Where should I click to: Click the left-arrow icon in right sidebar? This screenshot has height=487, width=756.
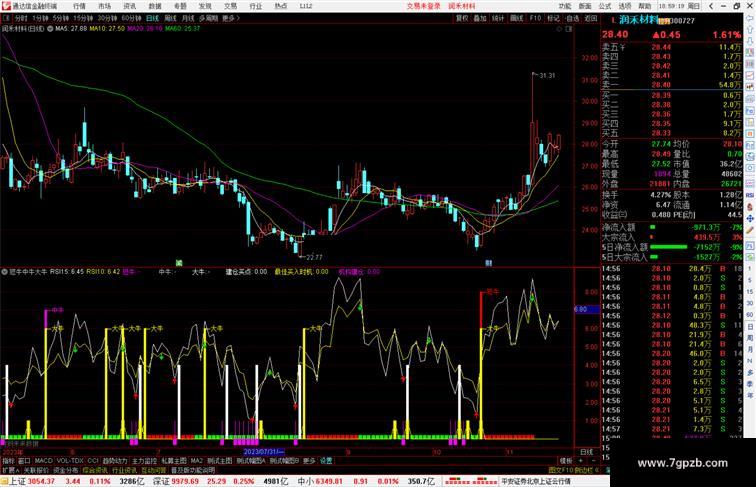point(750,18)
